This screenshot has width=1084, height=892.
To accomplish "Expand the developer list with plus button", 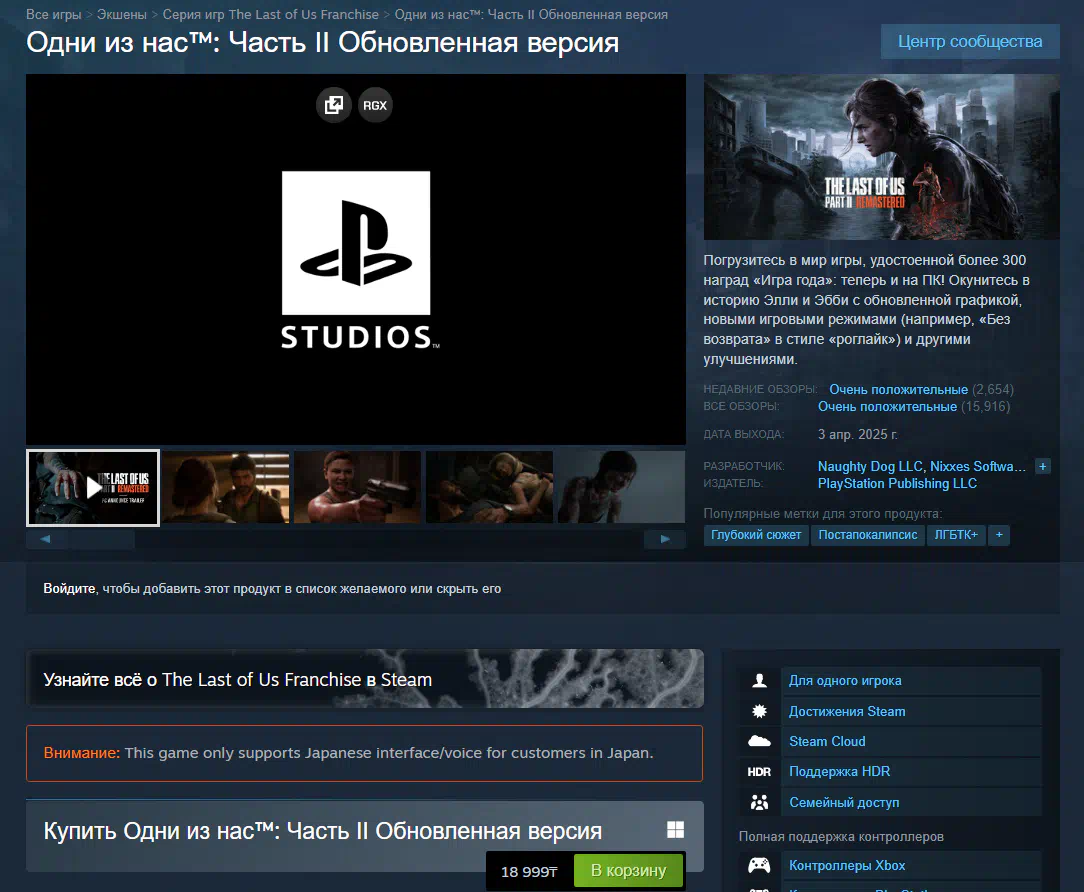I will [x=1043, y=466].
